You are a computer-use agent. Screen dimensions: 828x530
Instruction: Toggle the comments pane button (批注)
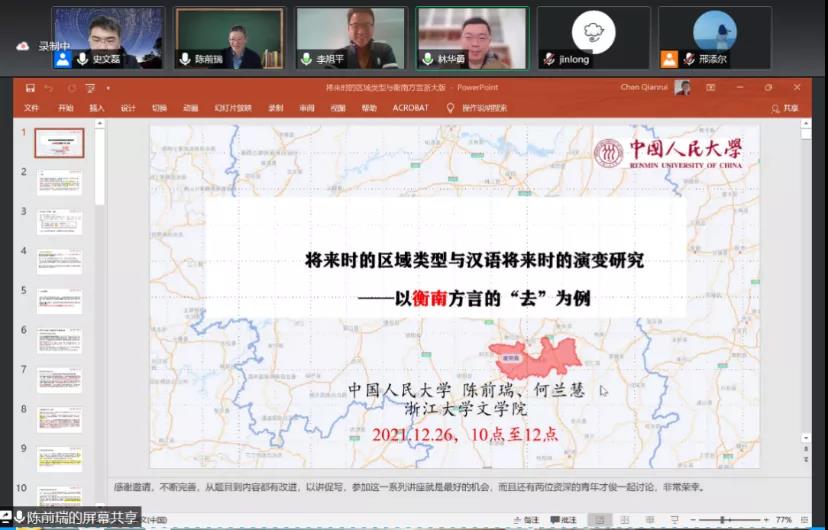coord(563,520)
